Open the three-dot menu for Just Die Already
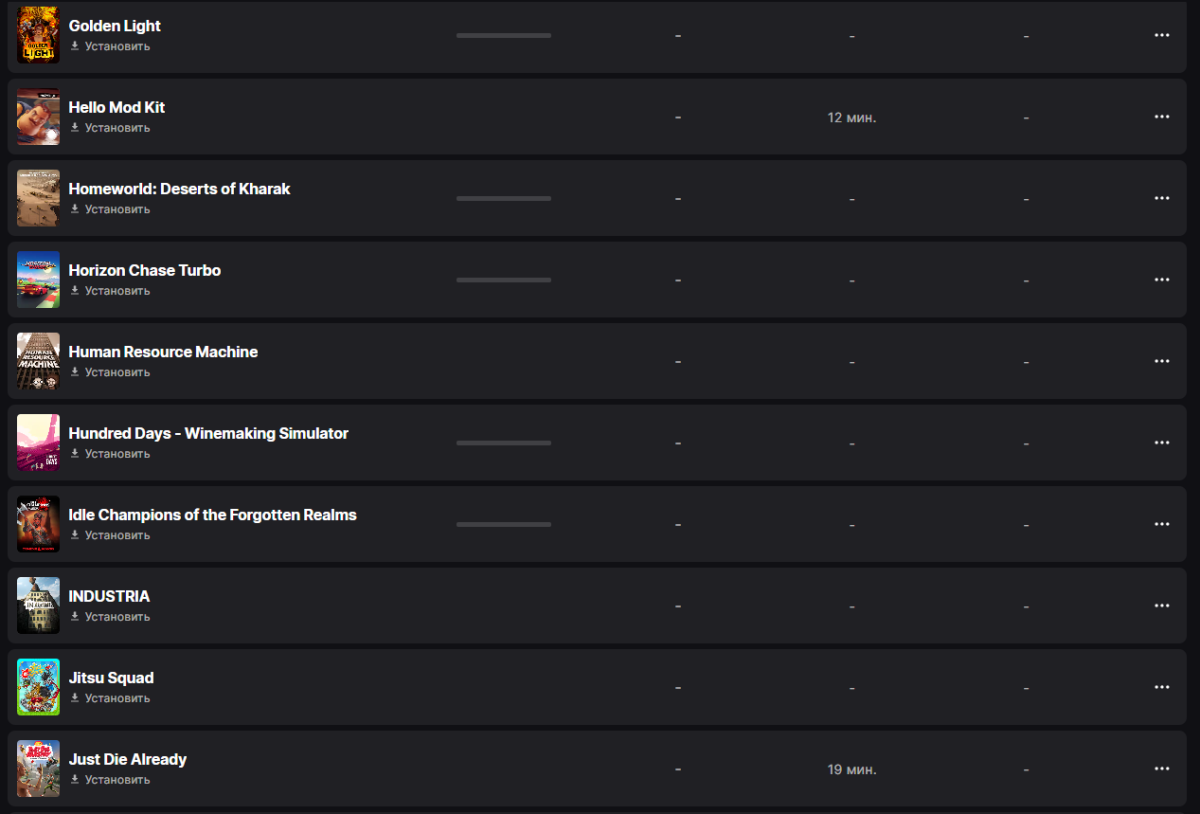1200x814 pixels. [1161, 769]
